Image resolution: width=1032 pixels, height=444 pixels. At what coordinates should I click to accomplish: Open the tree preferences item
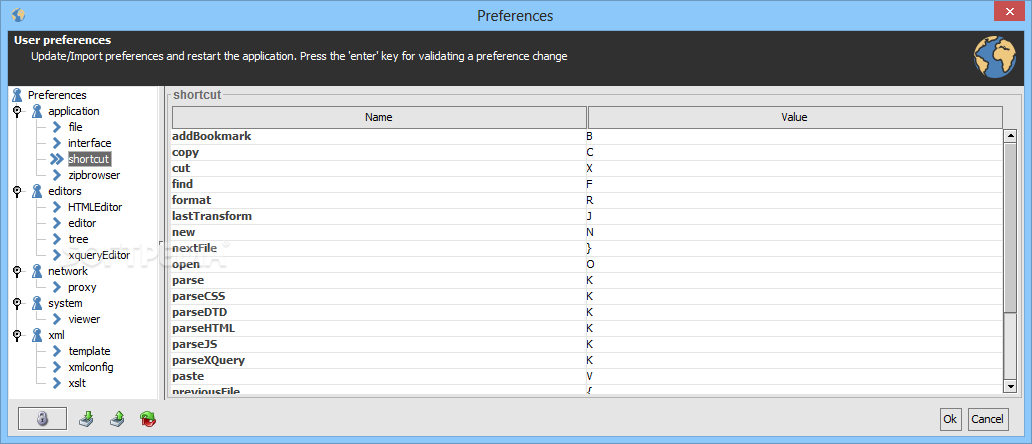(78, 239)
